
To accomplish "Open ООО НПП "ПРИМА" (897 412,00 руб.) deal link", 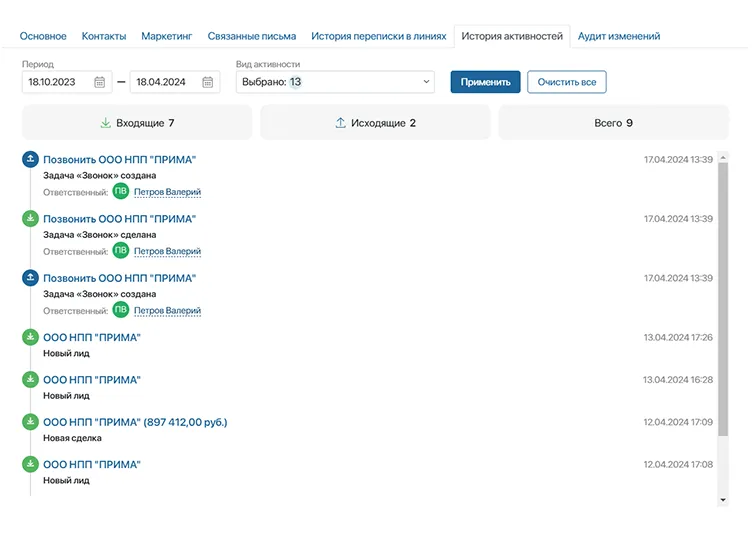I will pyautogui.click(x=135, y=422).
